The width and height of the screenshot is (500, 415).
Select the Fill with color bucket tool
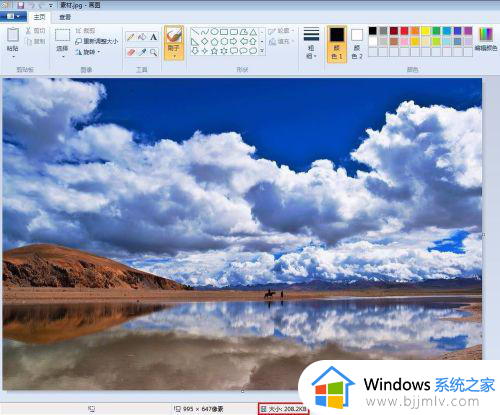click(x=142, y=37)
